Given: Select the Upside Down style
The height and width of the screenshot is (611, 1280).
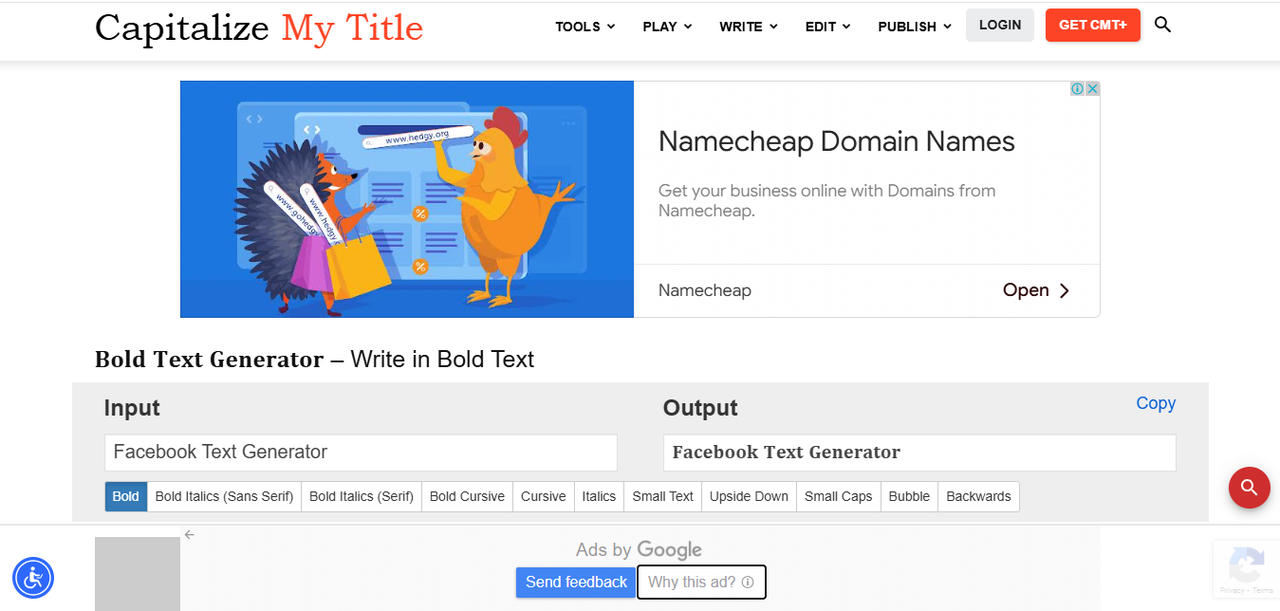Looking at the screenshot, I should click(x=749, y=496).
